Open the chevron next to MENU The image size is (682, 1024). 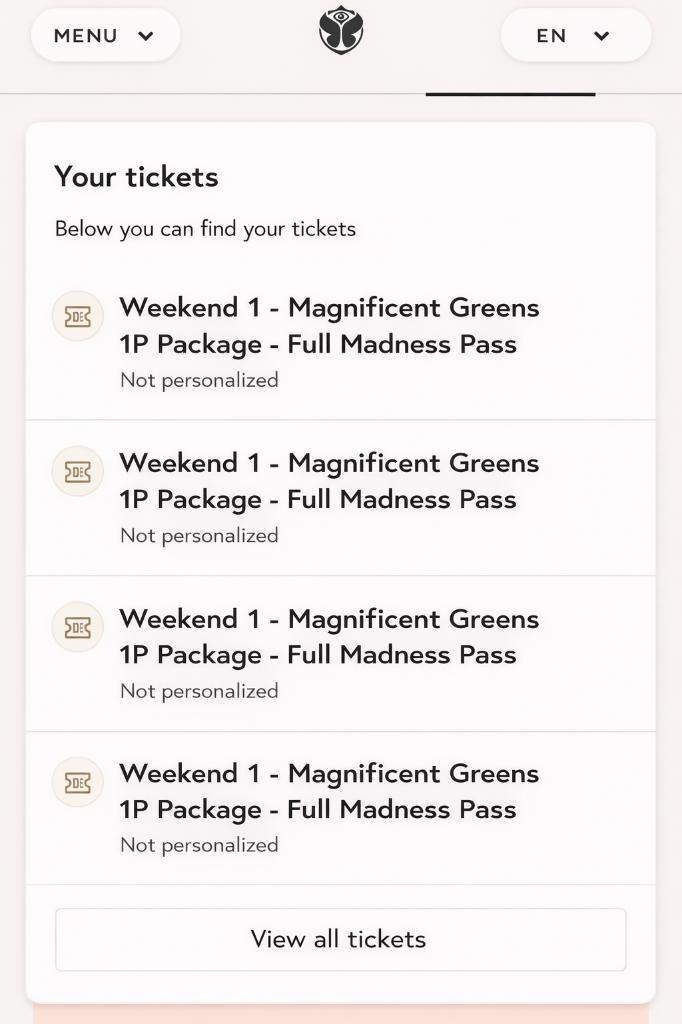(x=146, y=35)
